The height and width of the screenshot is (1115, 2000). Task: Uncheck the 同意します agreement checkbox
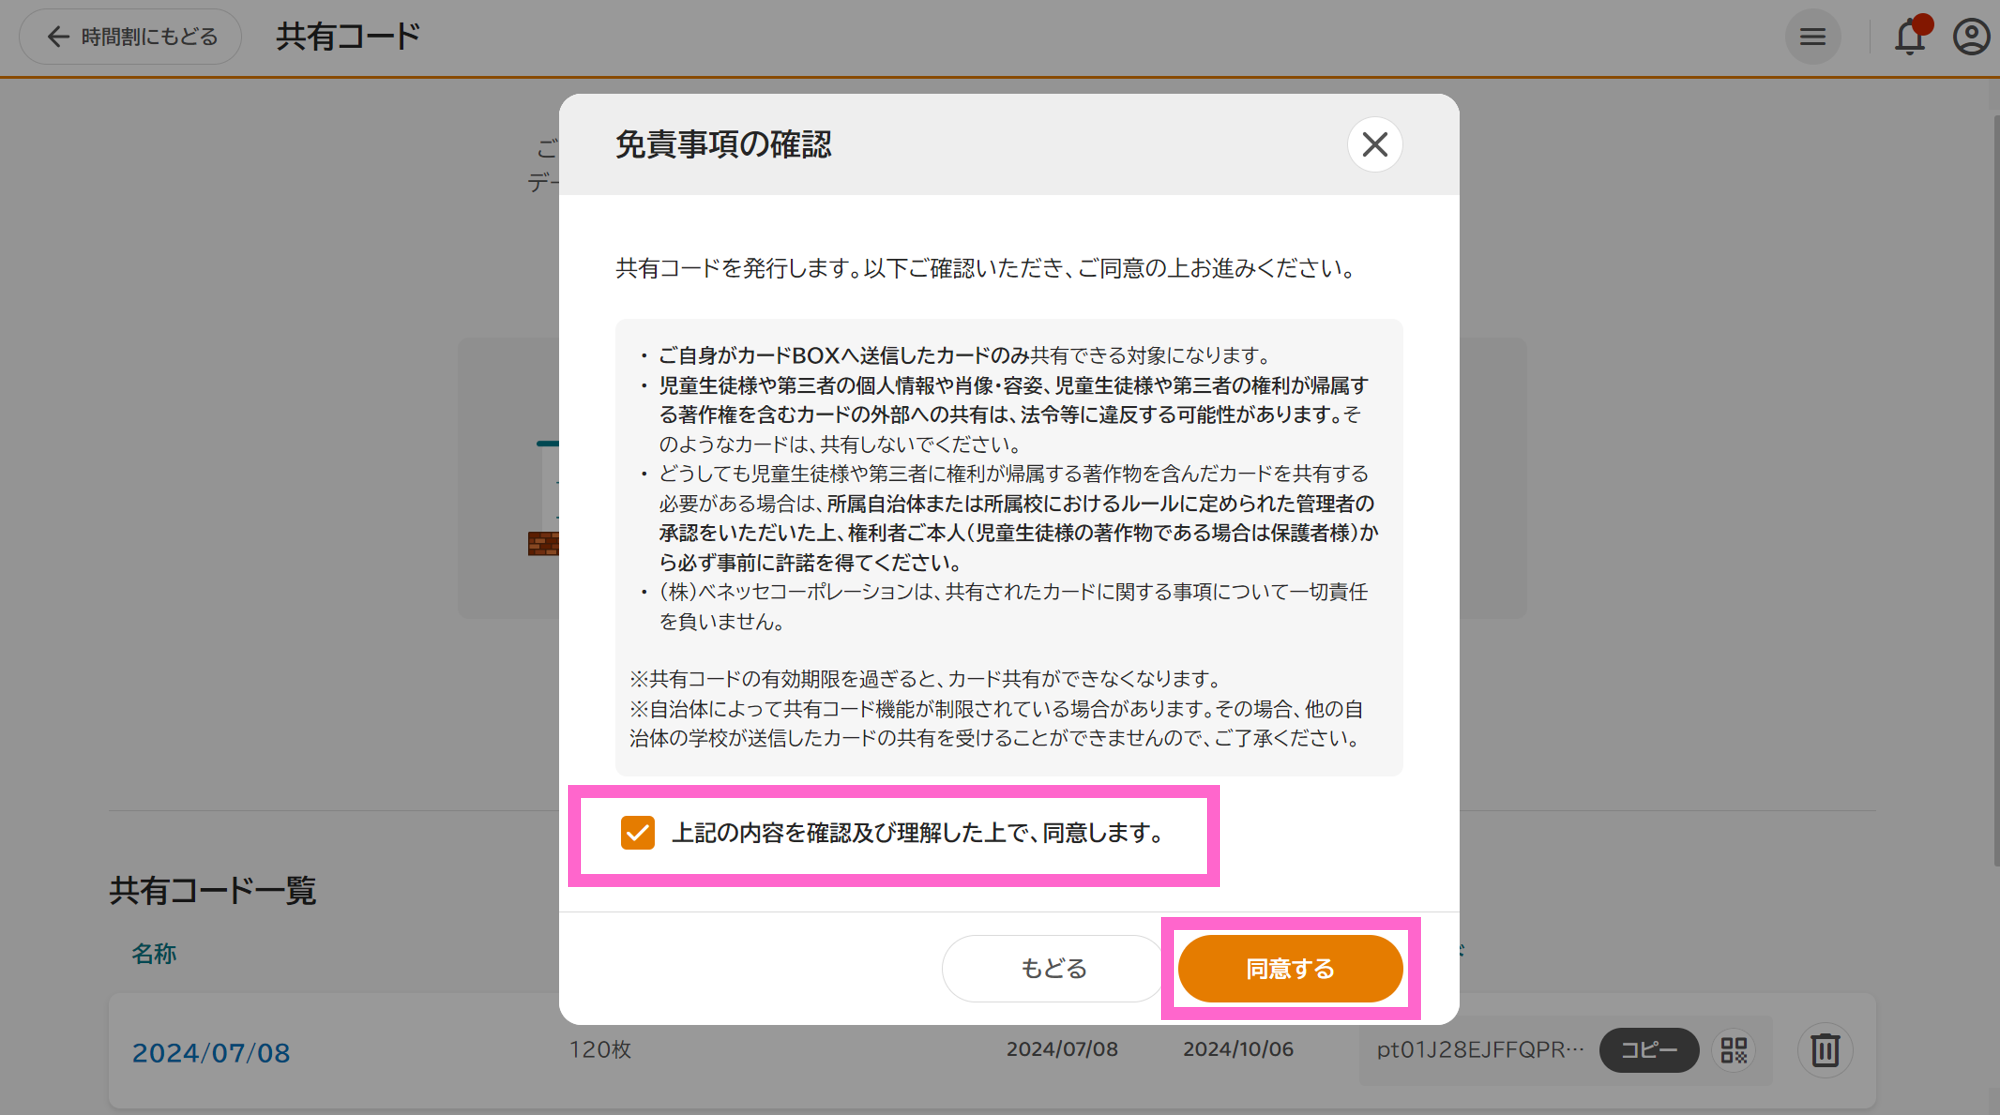tap(637, 832)
